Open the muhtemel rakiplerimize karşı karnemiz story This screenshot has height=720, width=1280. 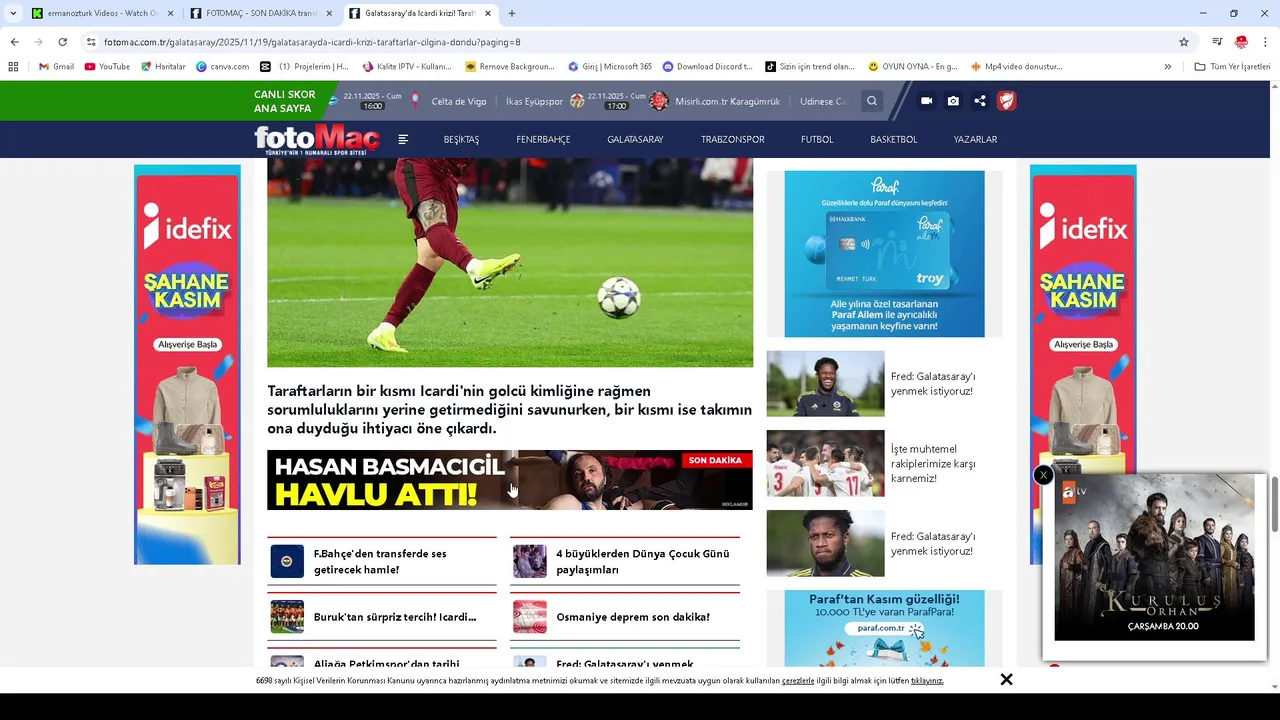tap(884, 464)
